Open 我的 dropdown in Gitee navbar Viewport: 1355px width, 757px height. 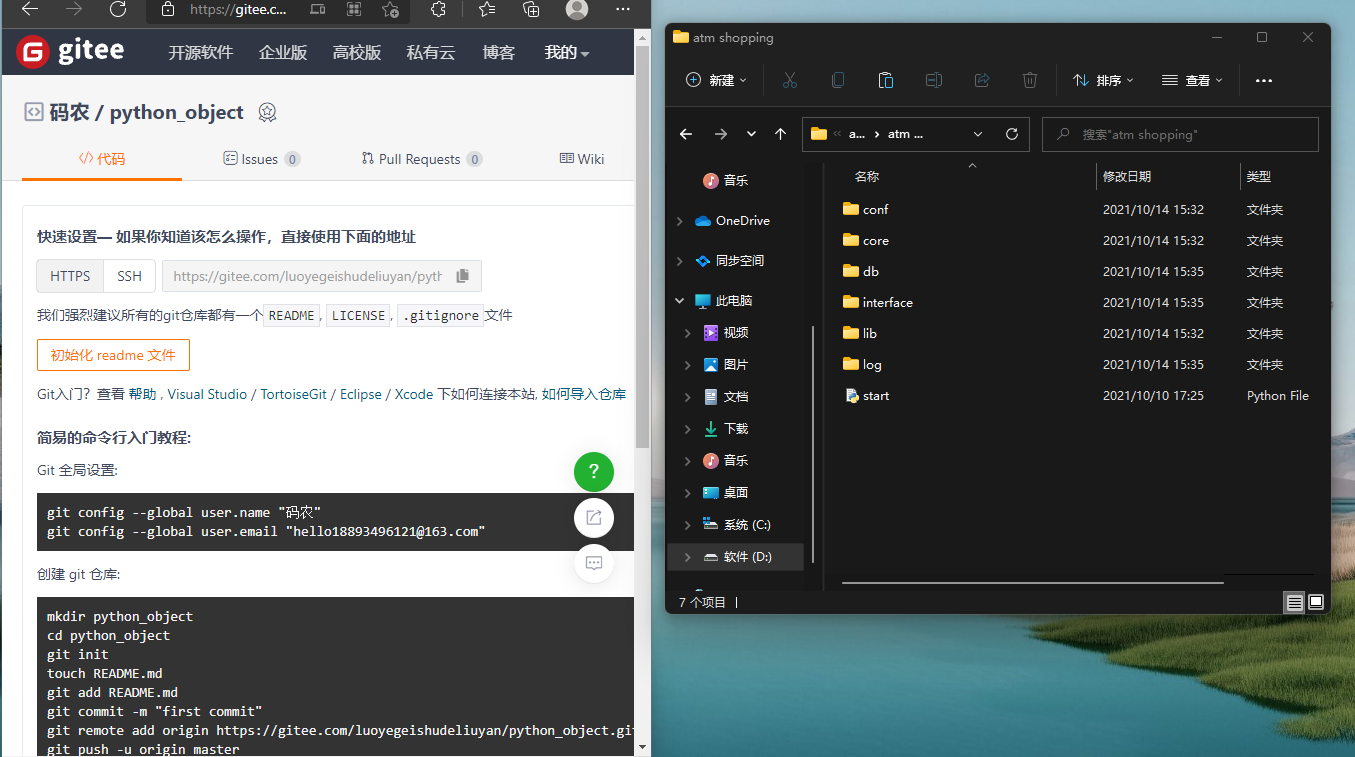pos(566,53)
